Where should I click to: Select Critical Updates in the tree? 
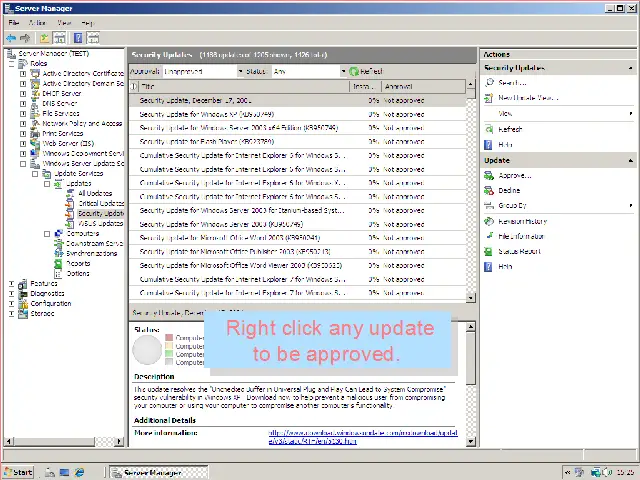(x=101, y=203)
